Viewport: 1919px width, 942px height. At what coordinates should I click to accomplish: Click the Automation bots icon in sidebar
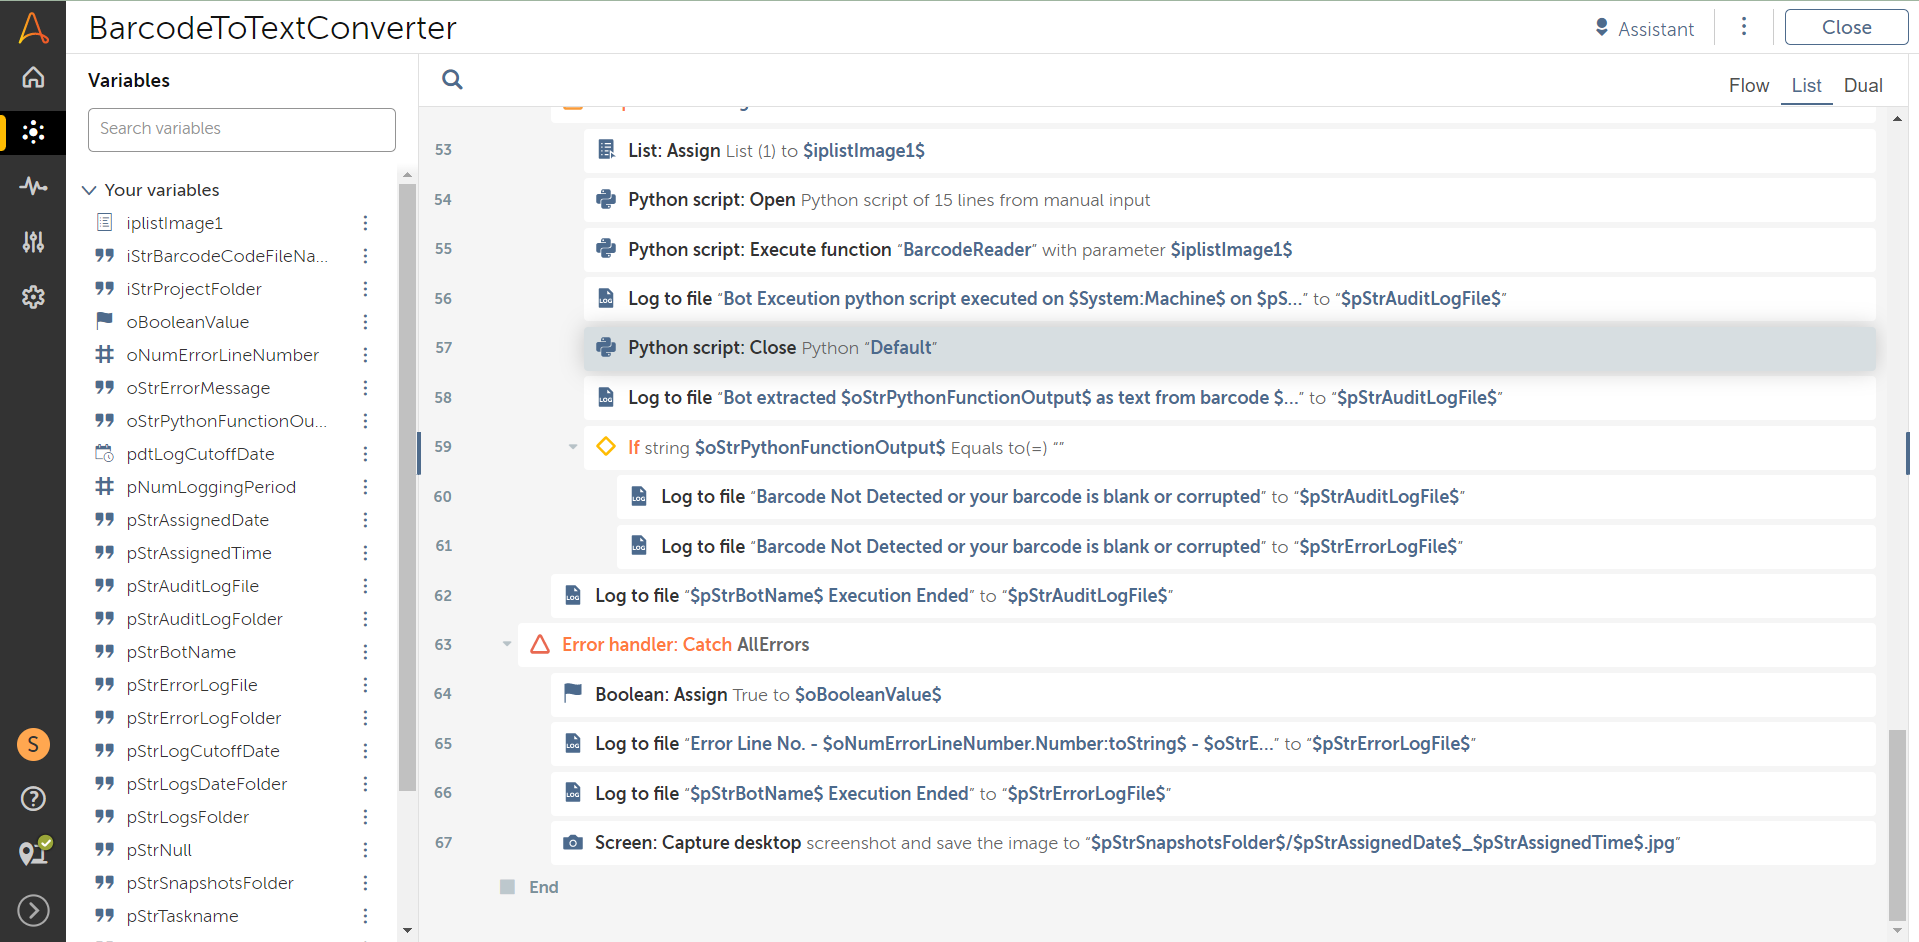33,132
